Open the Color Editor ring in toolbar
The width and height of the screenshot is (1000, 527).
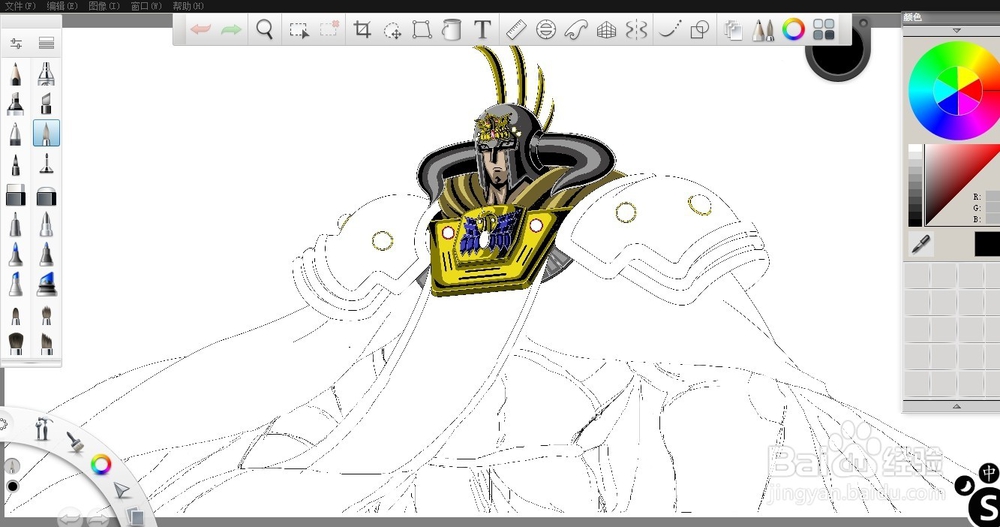tap(793, 29)
